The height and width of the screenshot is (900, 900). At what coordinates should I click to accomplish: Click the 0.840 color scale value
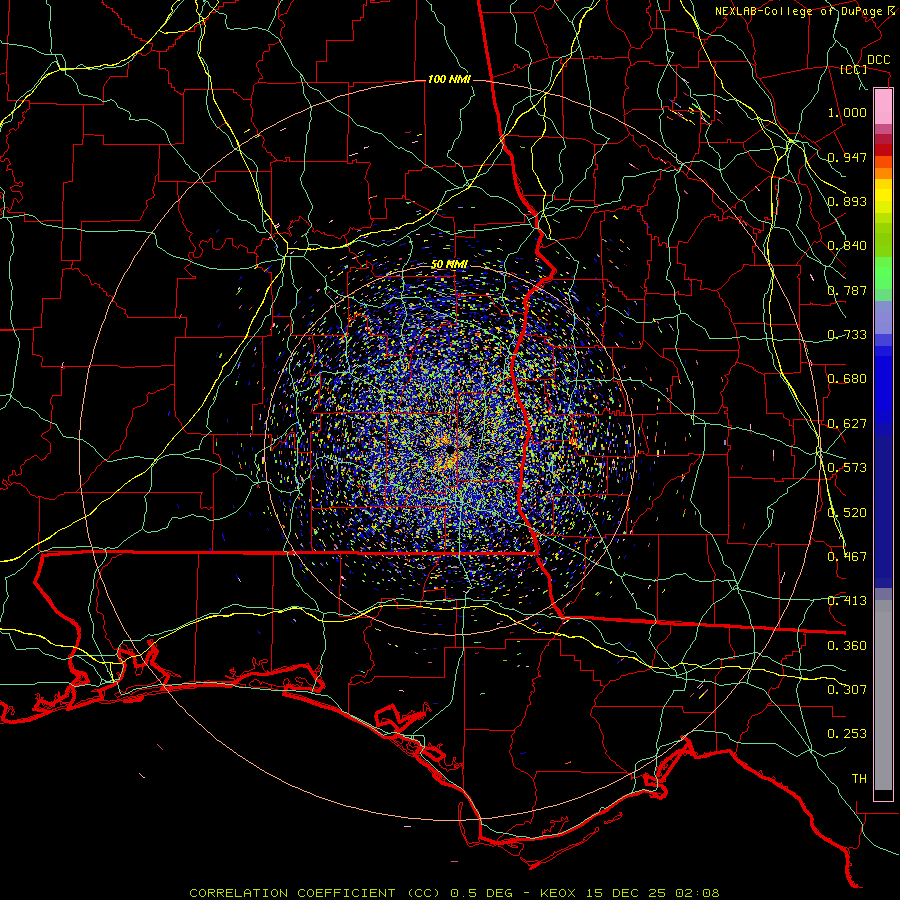(847, 246)
